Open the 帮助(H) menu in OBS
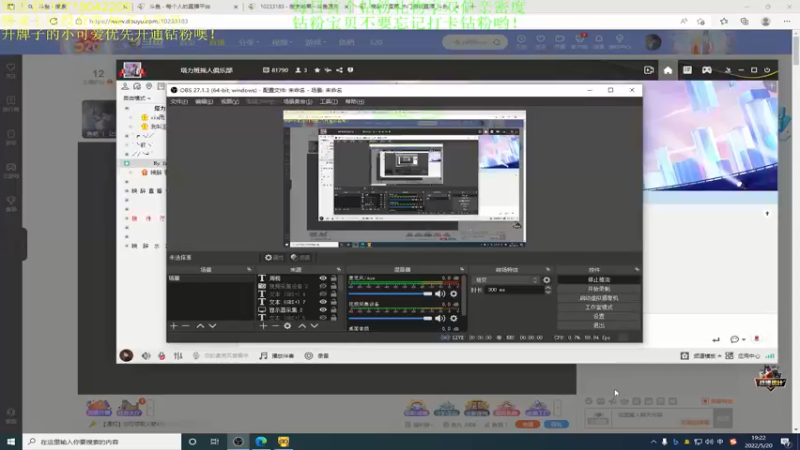 (x=355, y=102)
